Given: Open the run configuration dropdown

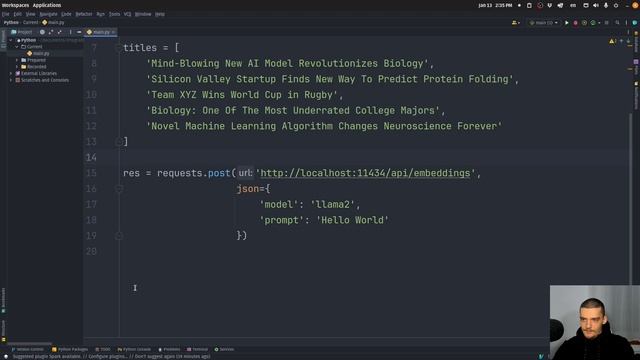Looking at the screenshot, I should (544, 23).
